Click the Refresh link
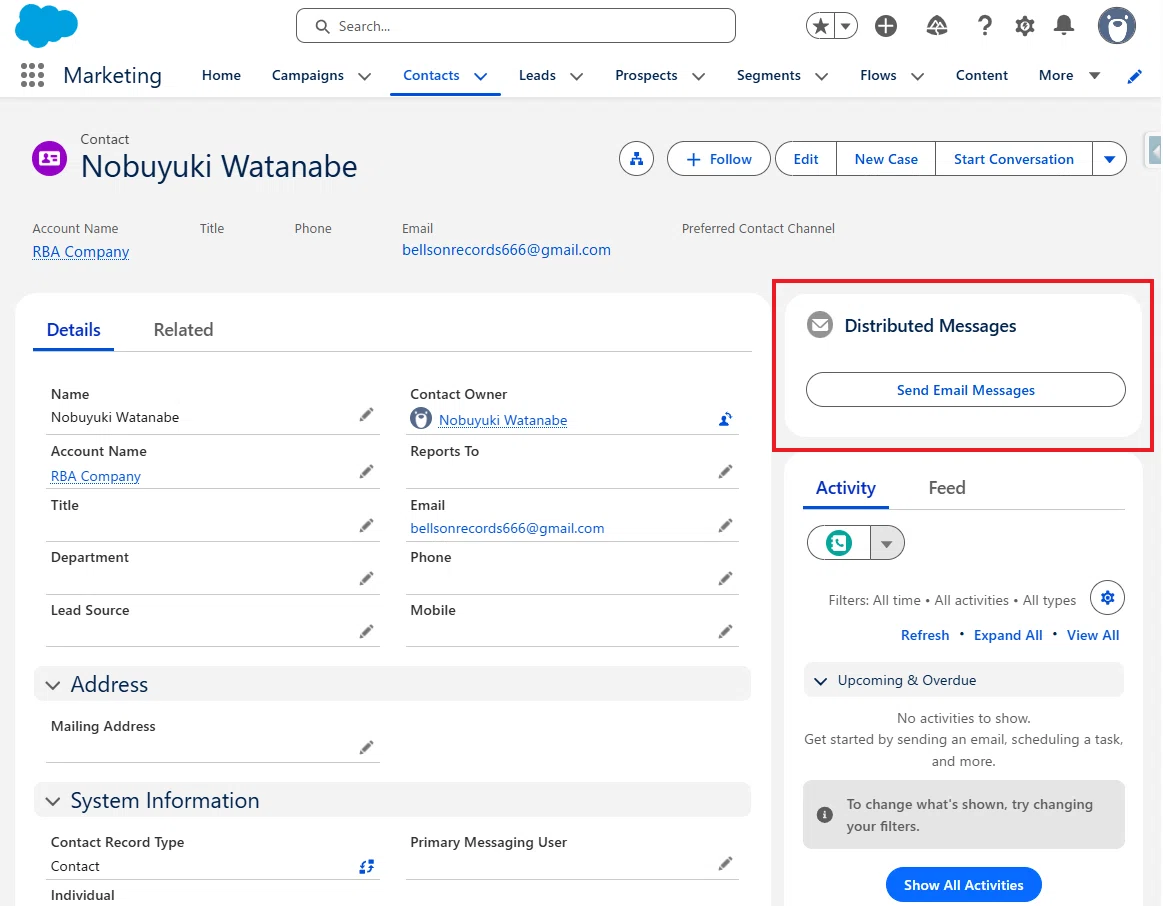The height and width of the screenshot is (906, 1163). (x=925, y=635)
